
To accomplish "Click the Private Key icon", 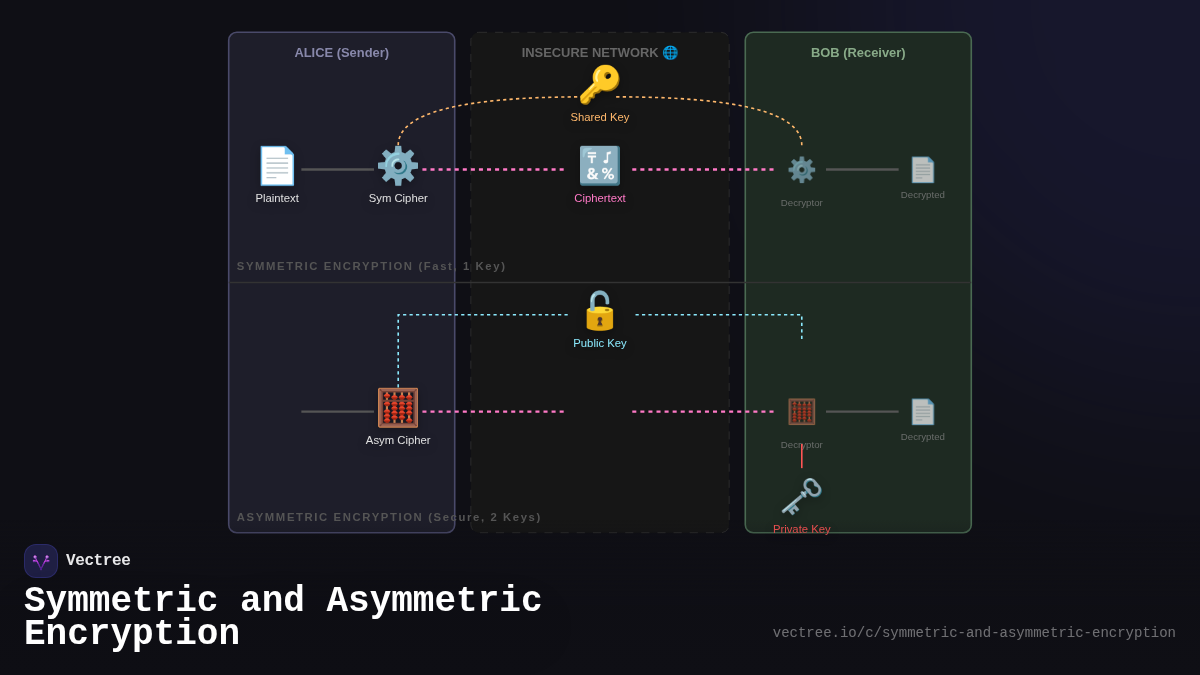I will pos(801,496).
